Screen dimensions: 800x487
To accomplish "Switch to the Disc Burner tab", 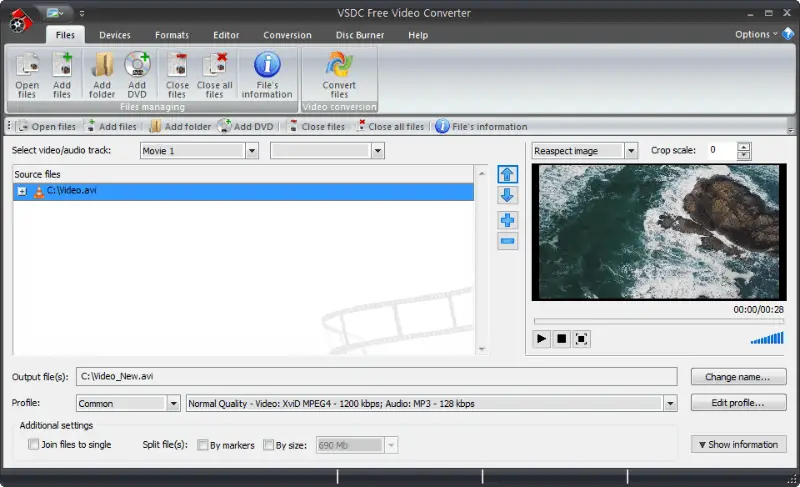I will 360,35.
